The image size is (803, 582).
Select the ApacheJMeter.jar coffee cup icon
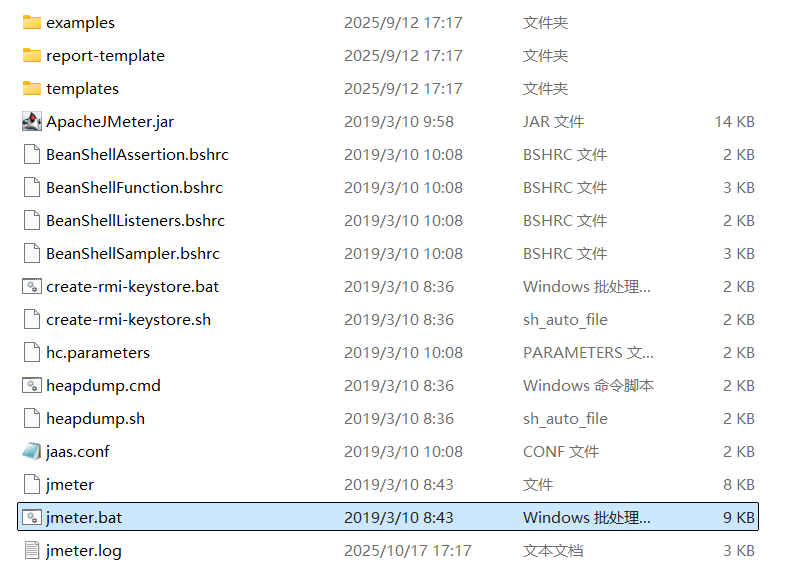pyautogui.click(x=31, y=121)
